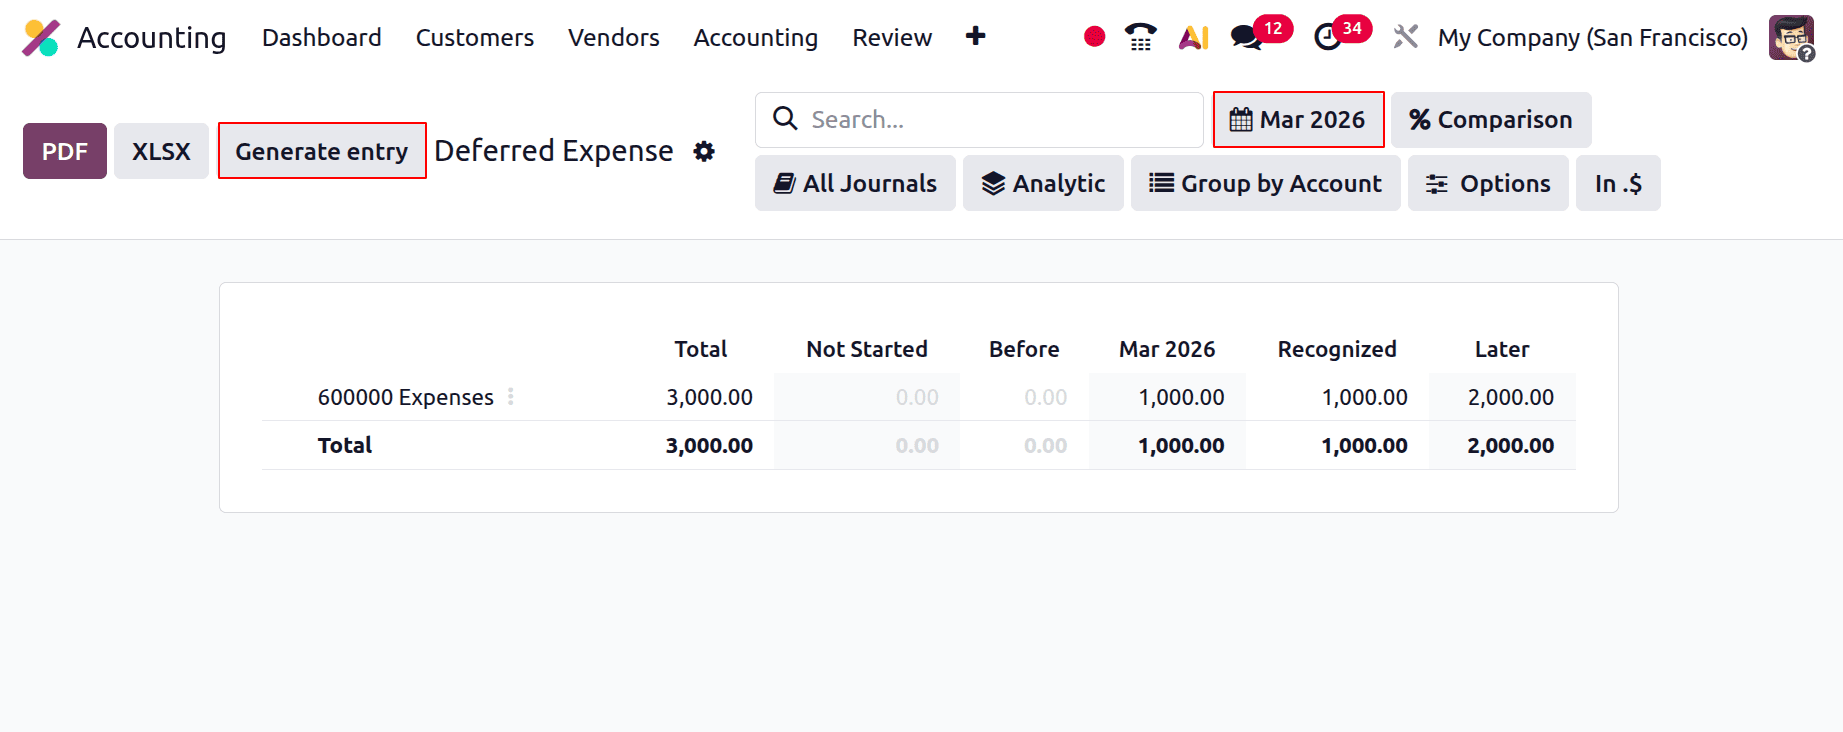Click the Not Started column header
The height and width of the screenshot is (732, 1843).
[x=867, y=349]
